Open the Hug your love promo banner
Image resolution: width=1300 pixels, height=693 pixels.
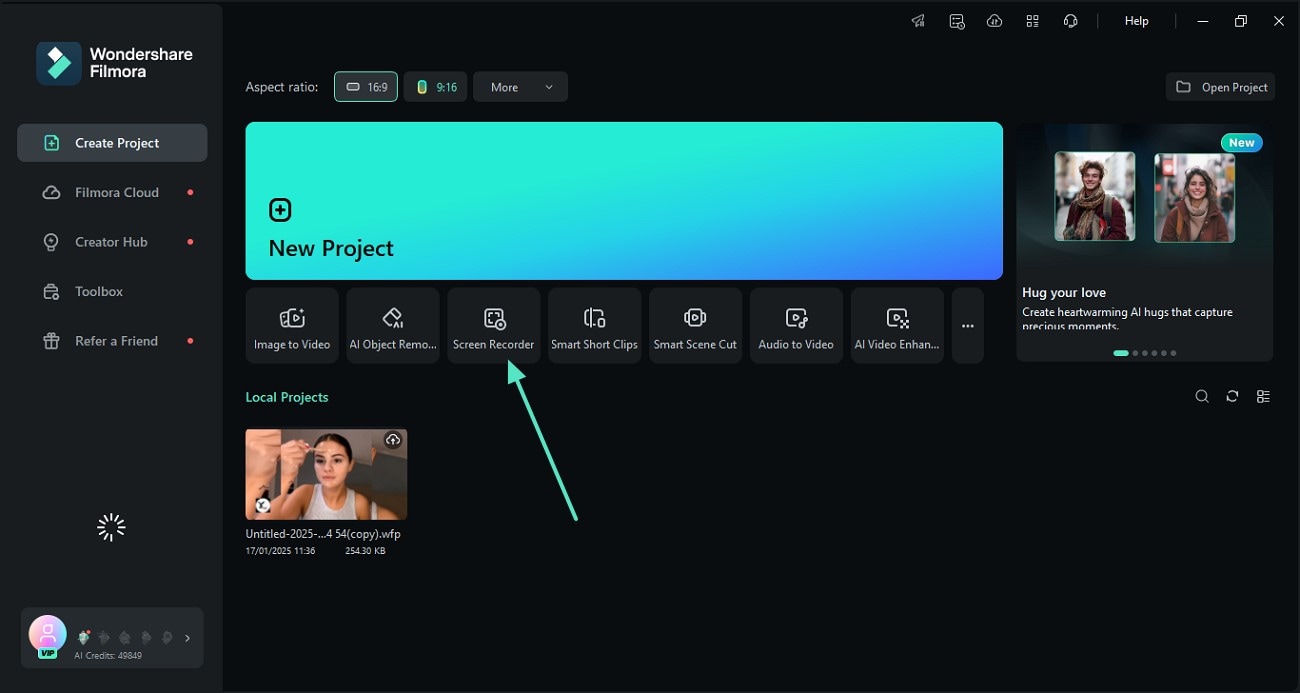point(1145,242)
